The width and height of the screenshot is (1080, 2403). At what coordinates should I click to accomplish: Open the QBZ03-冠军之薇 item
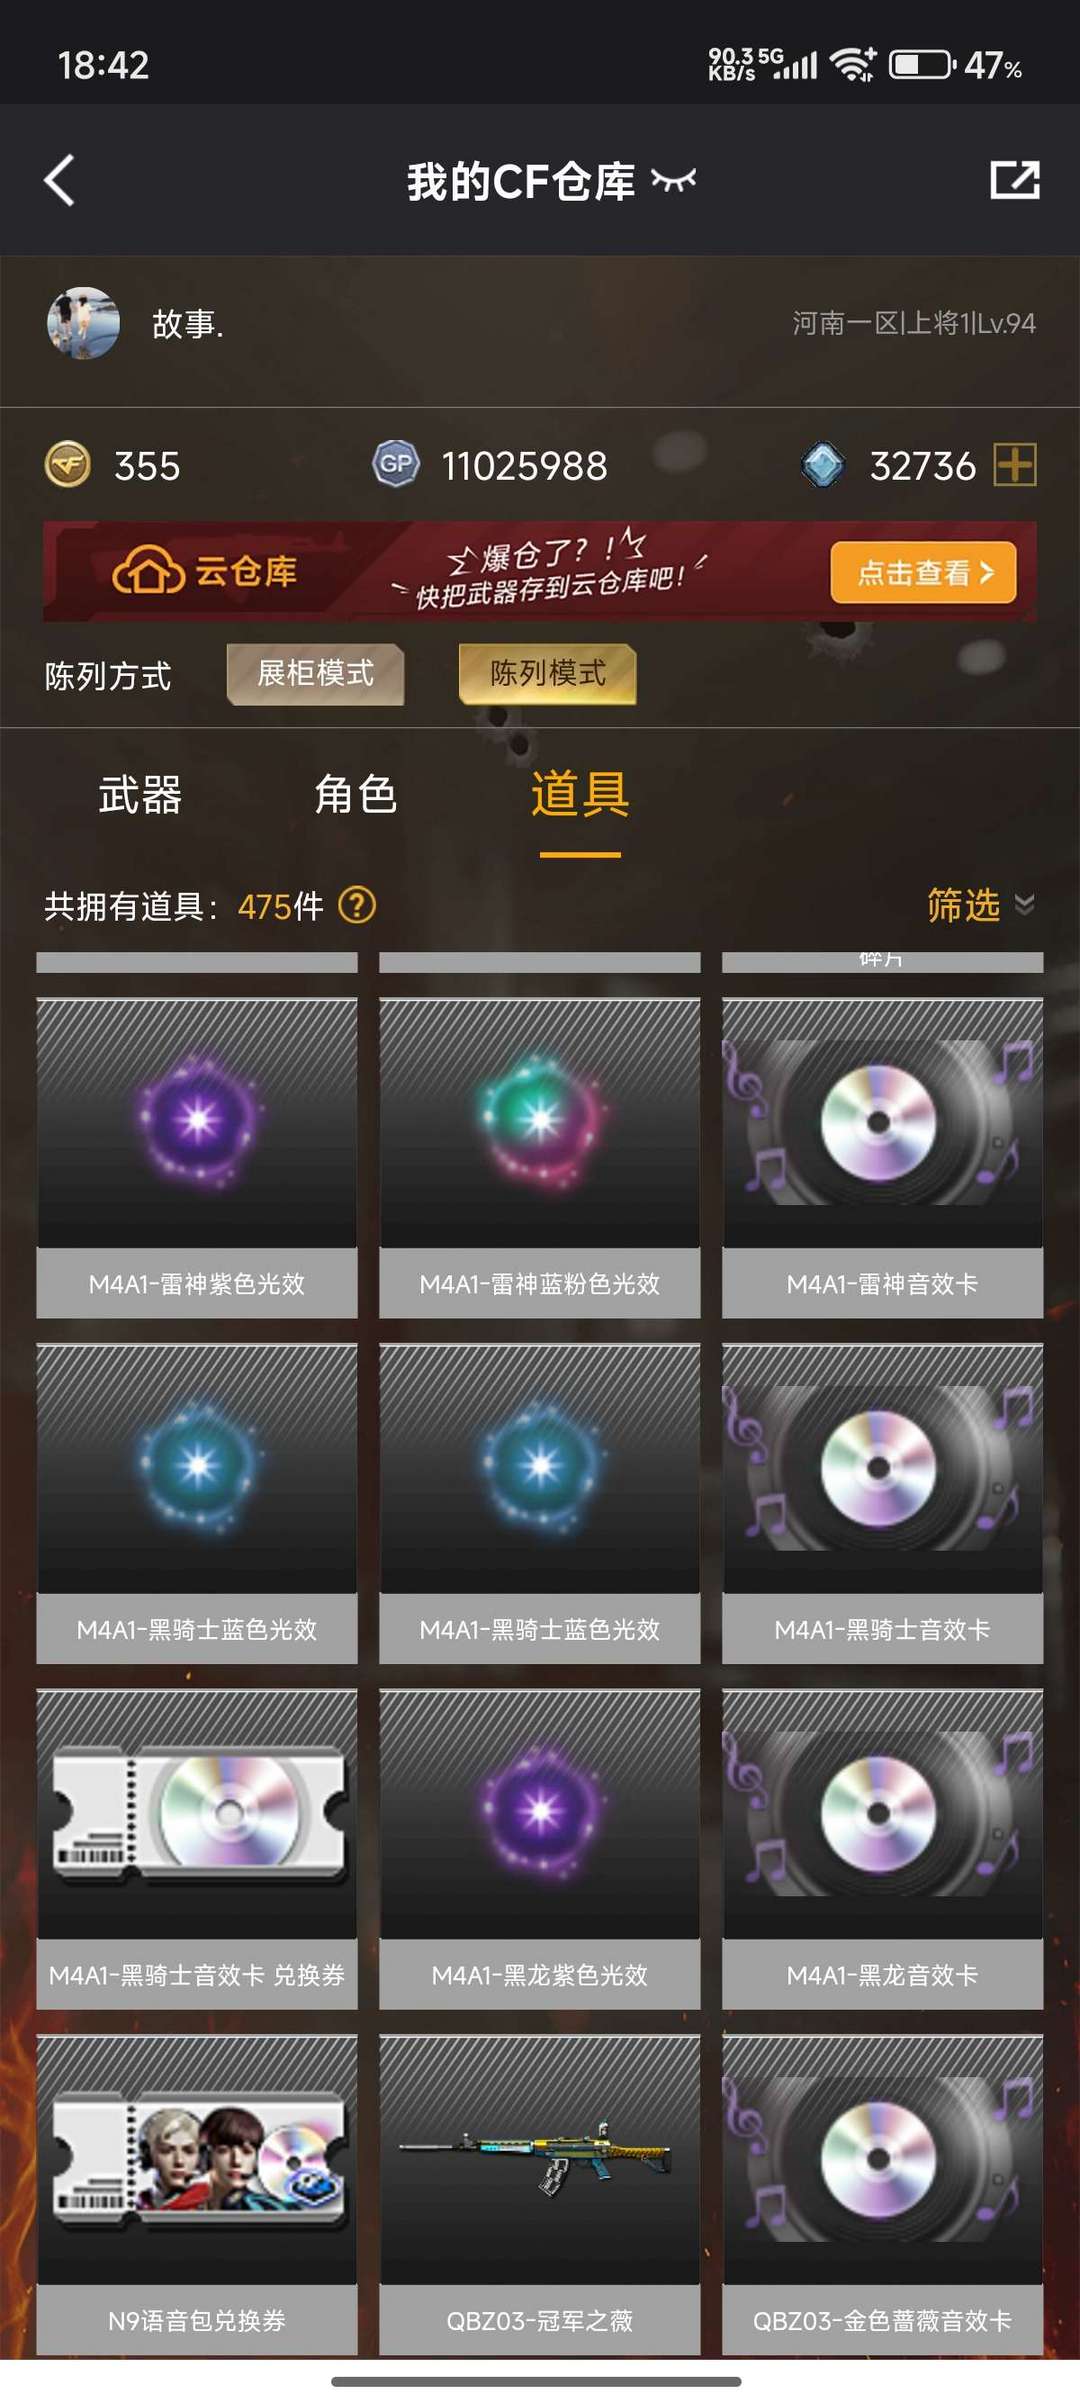click(540, 2194)
